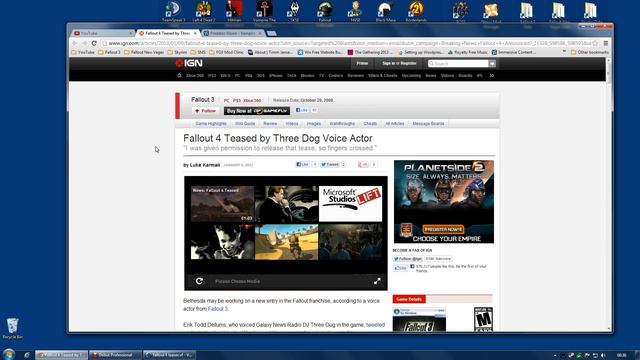This screenshot has height=360, width=640.
Task: Open the Wiki Guide page tab
Action: [245, 124]
